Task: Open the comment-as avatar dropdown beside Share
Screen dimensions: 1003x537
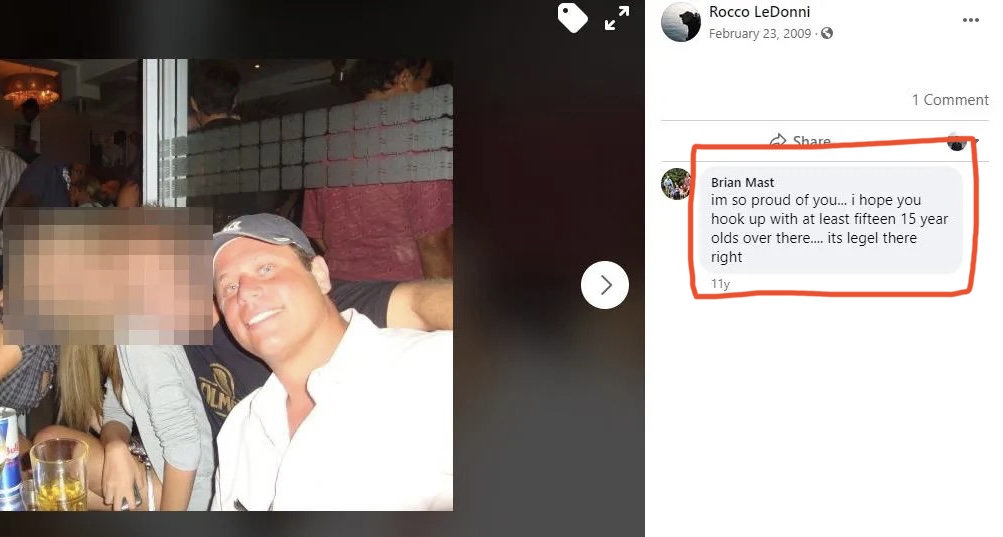Action: [x=957, y=141]
